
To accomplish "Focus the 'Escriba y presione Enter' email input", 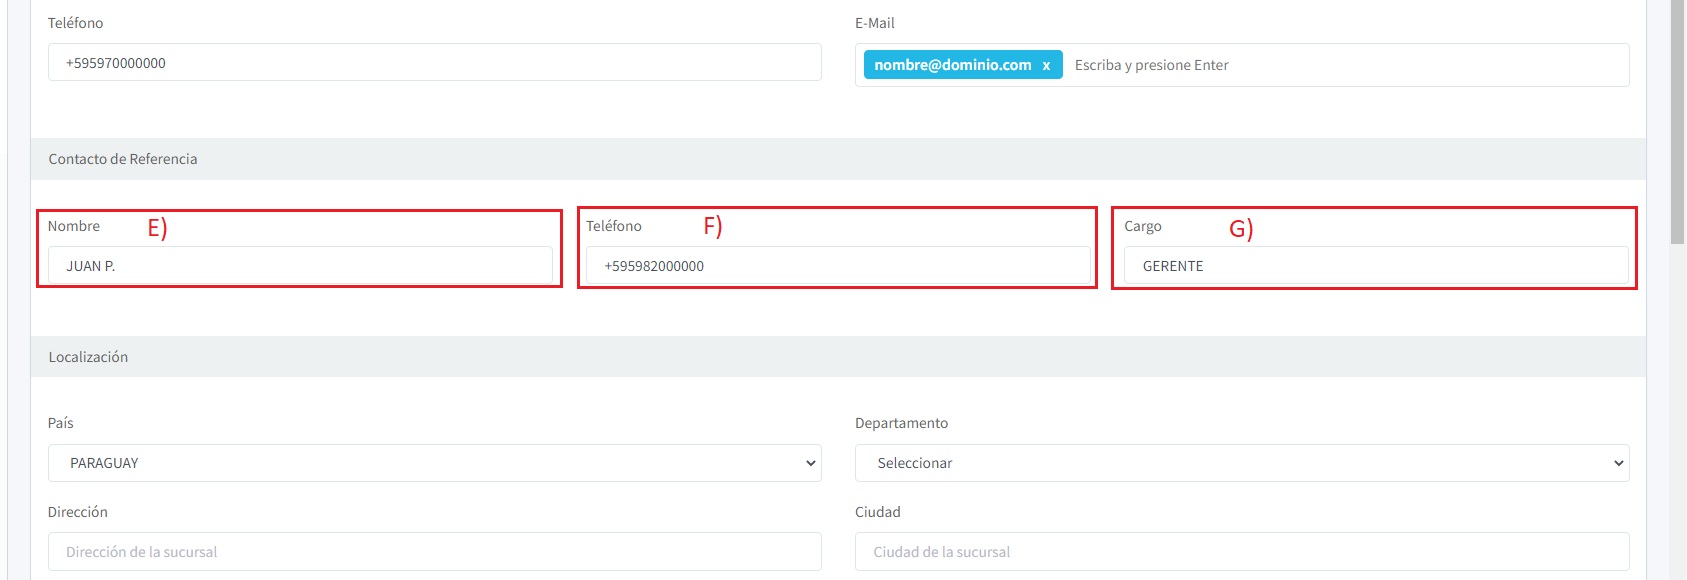I will 1340,65.
